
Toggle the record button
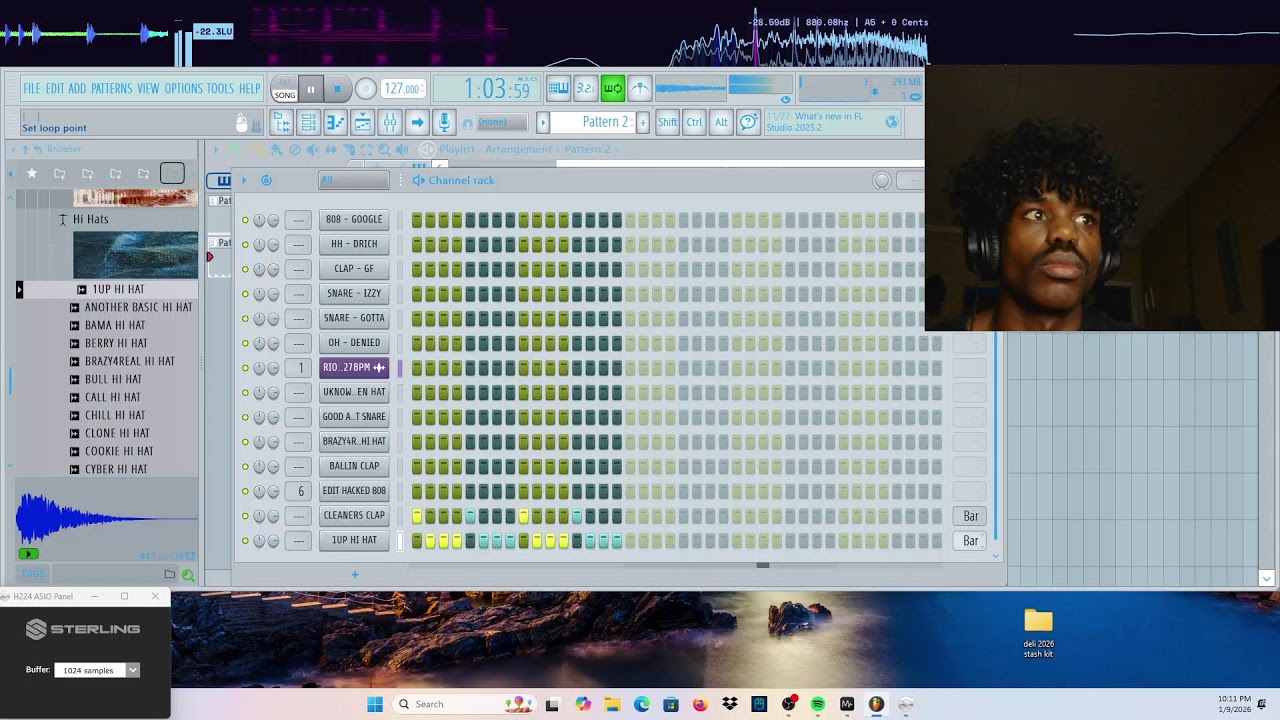(x=365, y=89)
